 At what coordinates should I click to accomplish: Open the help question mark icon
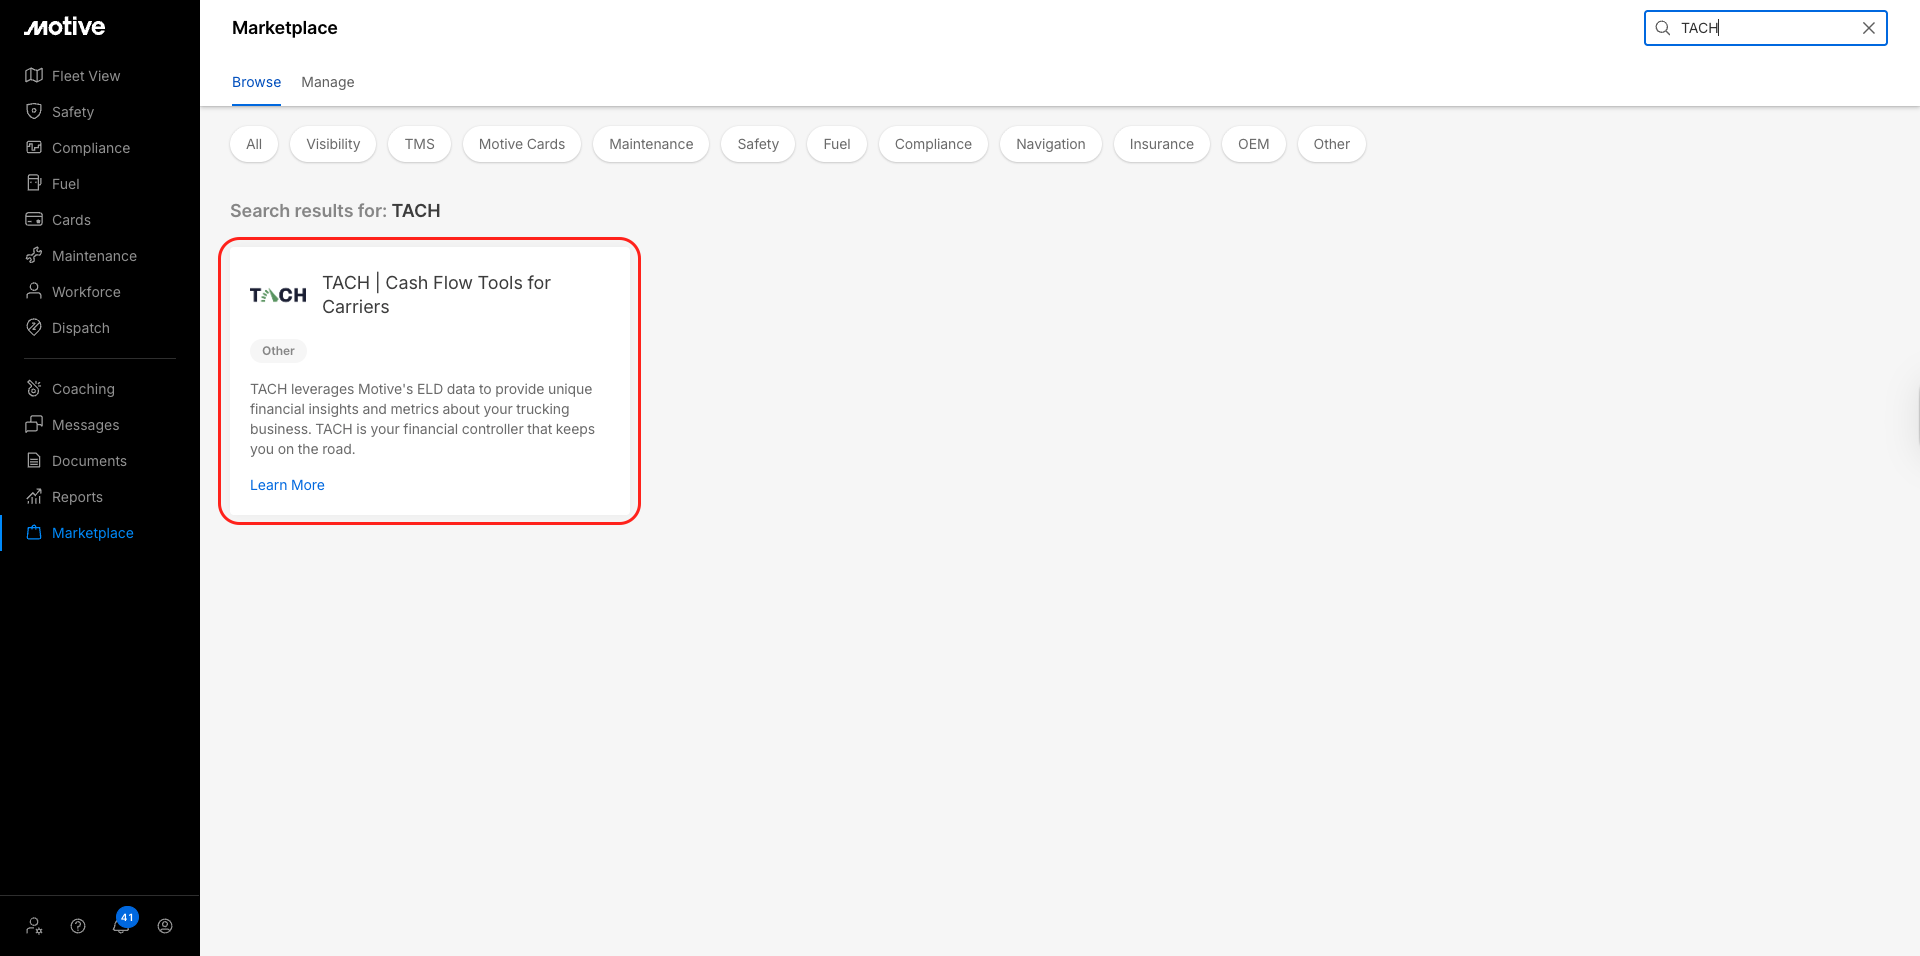click(x=78, y=926)
